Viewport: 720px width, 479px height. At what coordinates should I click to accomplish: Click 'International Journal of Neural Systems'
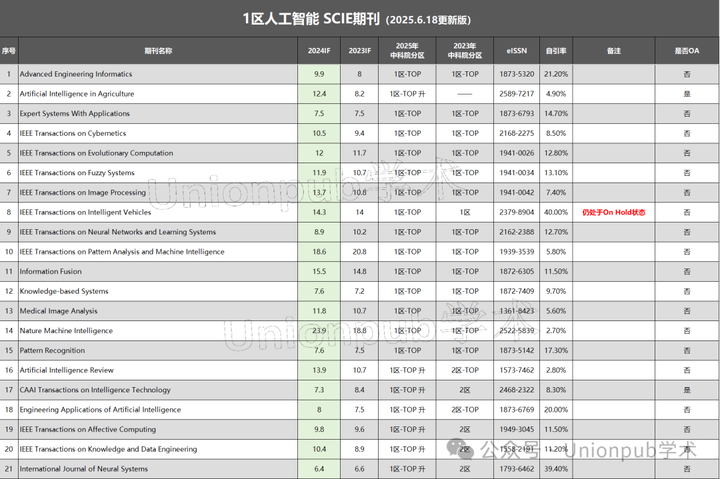point(84,469)
